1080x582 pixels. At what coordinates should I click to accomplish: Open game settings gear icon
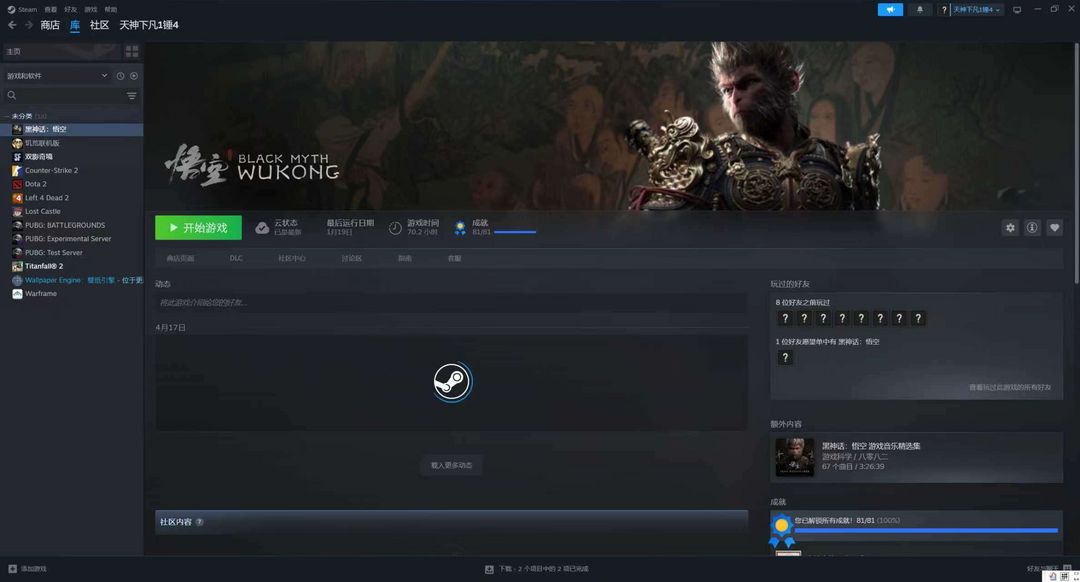pos(1010,228)
